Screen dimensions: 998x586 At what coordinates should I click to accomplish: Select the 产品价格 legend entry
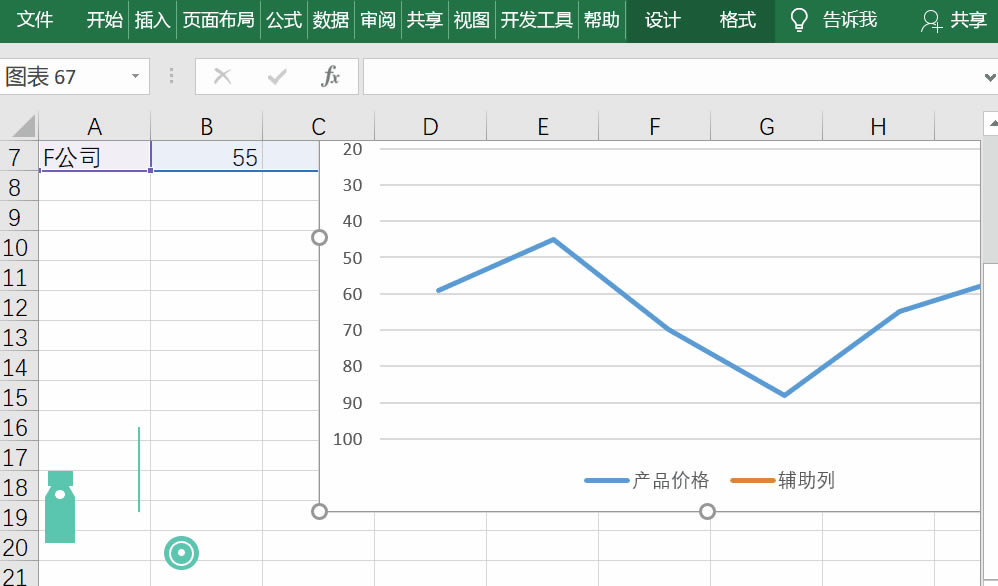point(671,480)
